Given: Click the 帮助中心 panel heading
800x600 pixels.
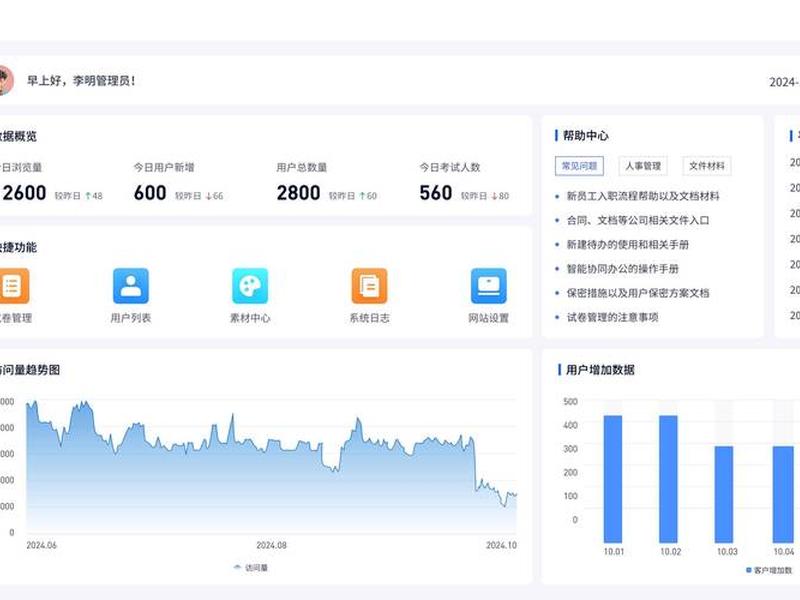Looking at the screenshot, I should 586,136.
